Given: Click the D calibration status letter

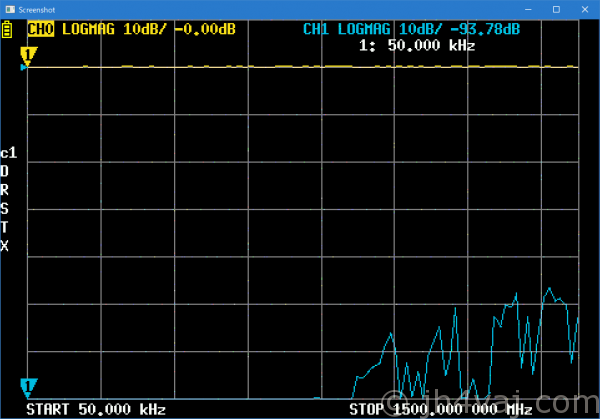Looking at the screenshot, I should (5, 171).
